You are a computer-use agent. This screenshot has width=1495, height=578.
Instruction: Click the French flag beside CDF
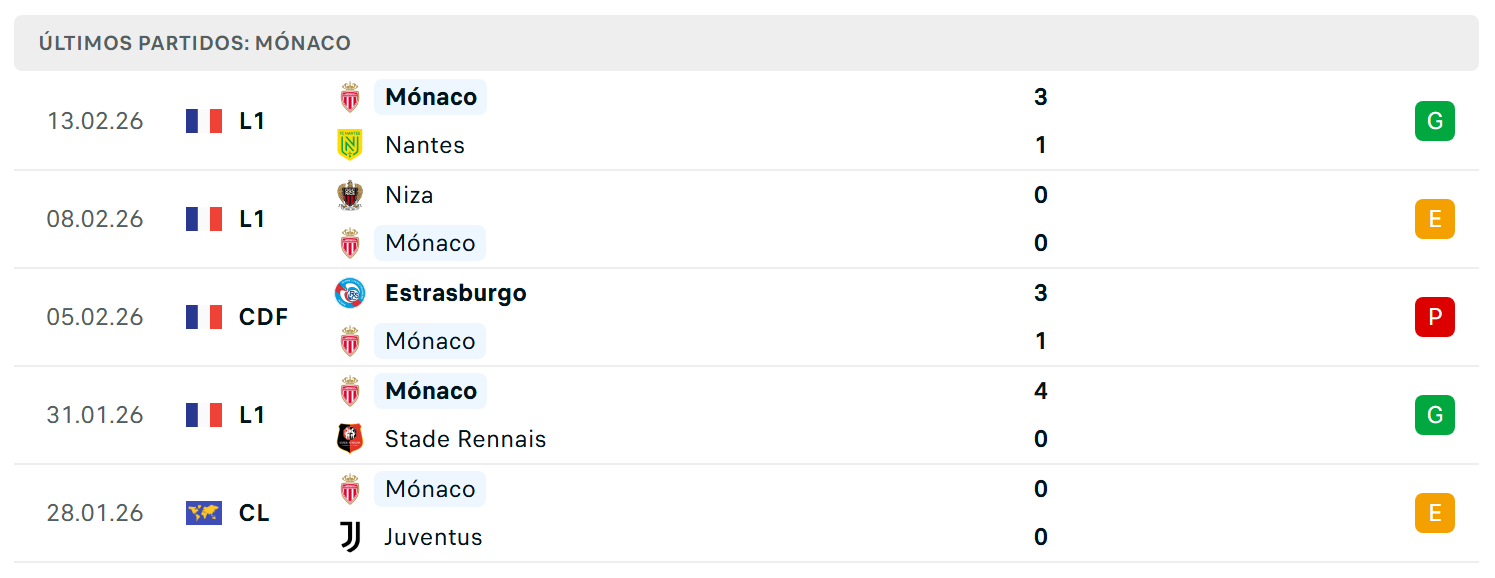click(x=204, y=317)
